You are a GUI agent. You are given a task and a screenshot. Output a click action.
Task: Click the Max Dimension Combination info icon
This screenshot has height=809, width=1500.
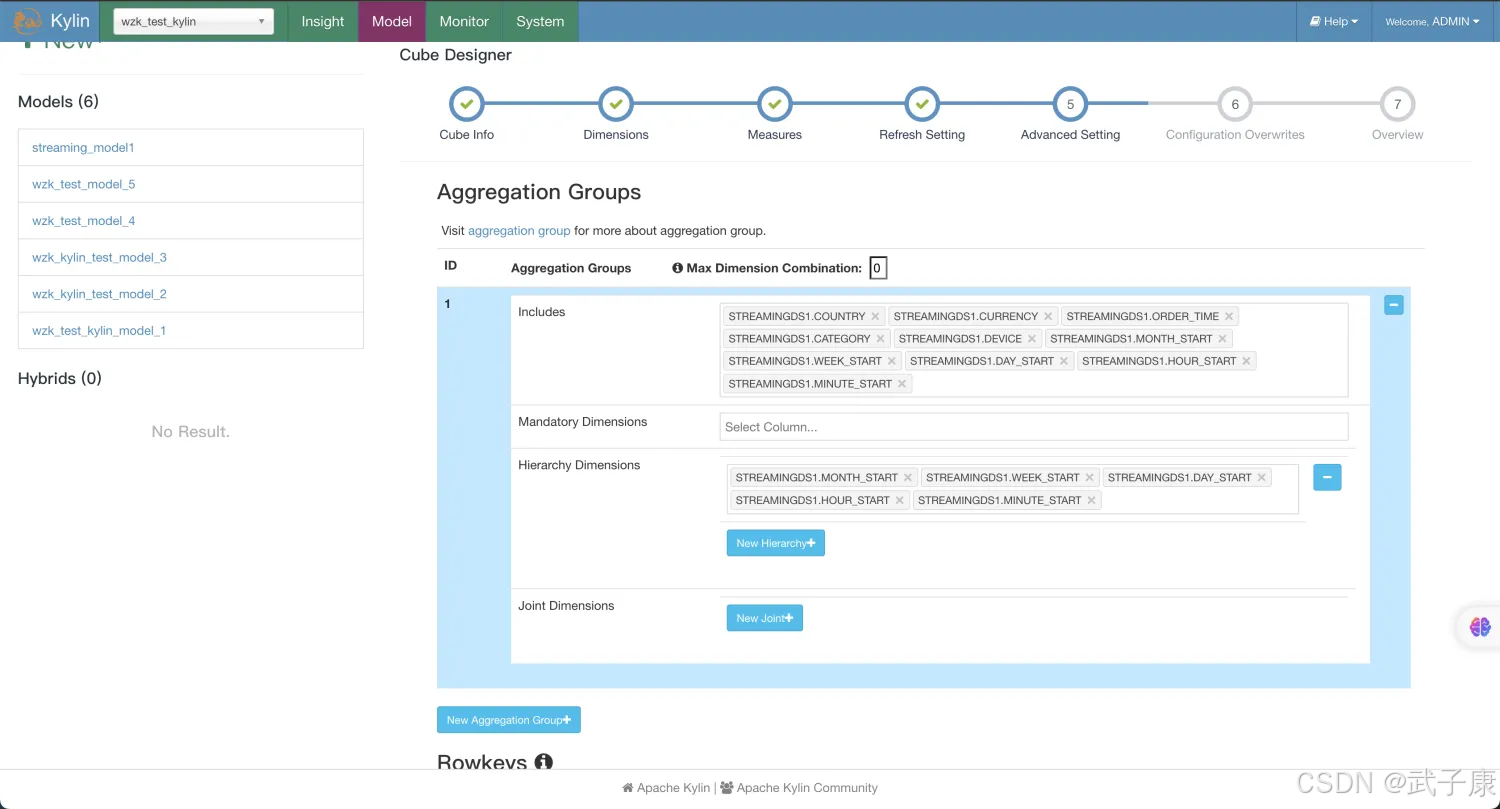point(677,268)
